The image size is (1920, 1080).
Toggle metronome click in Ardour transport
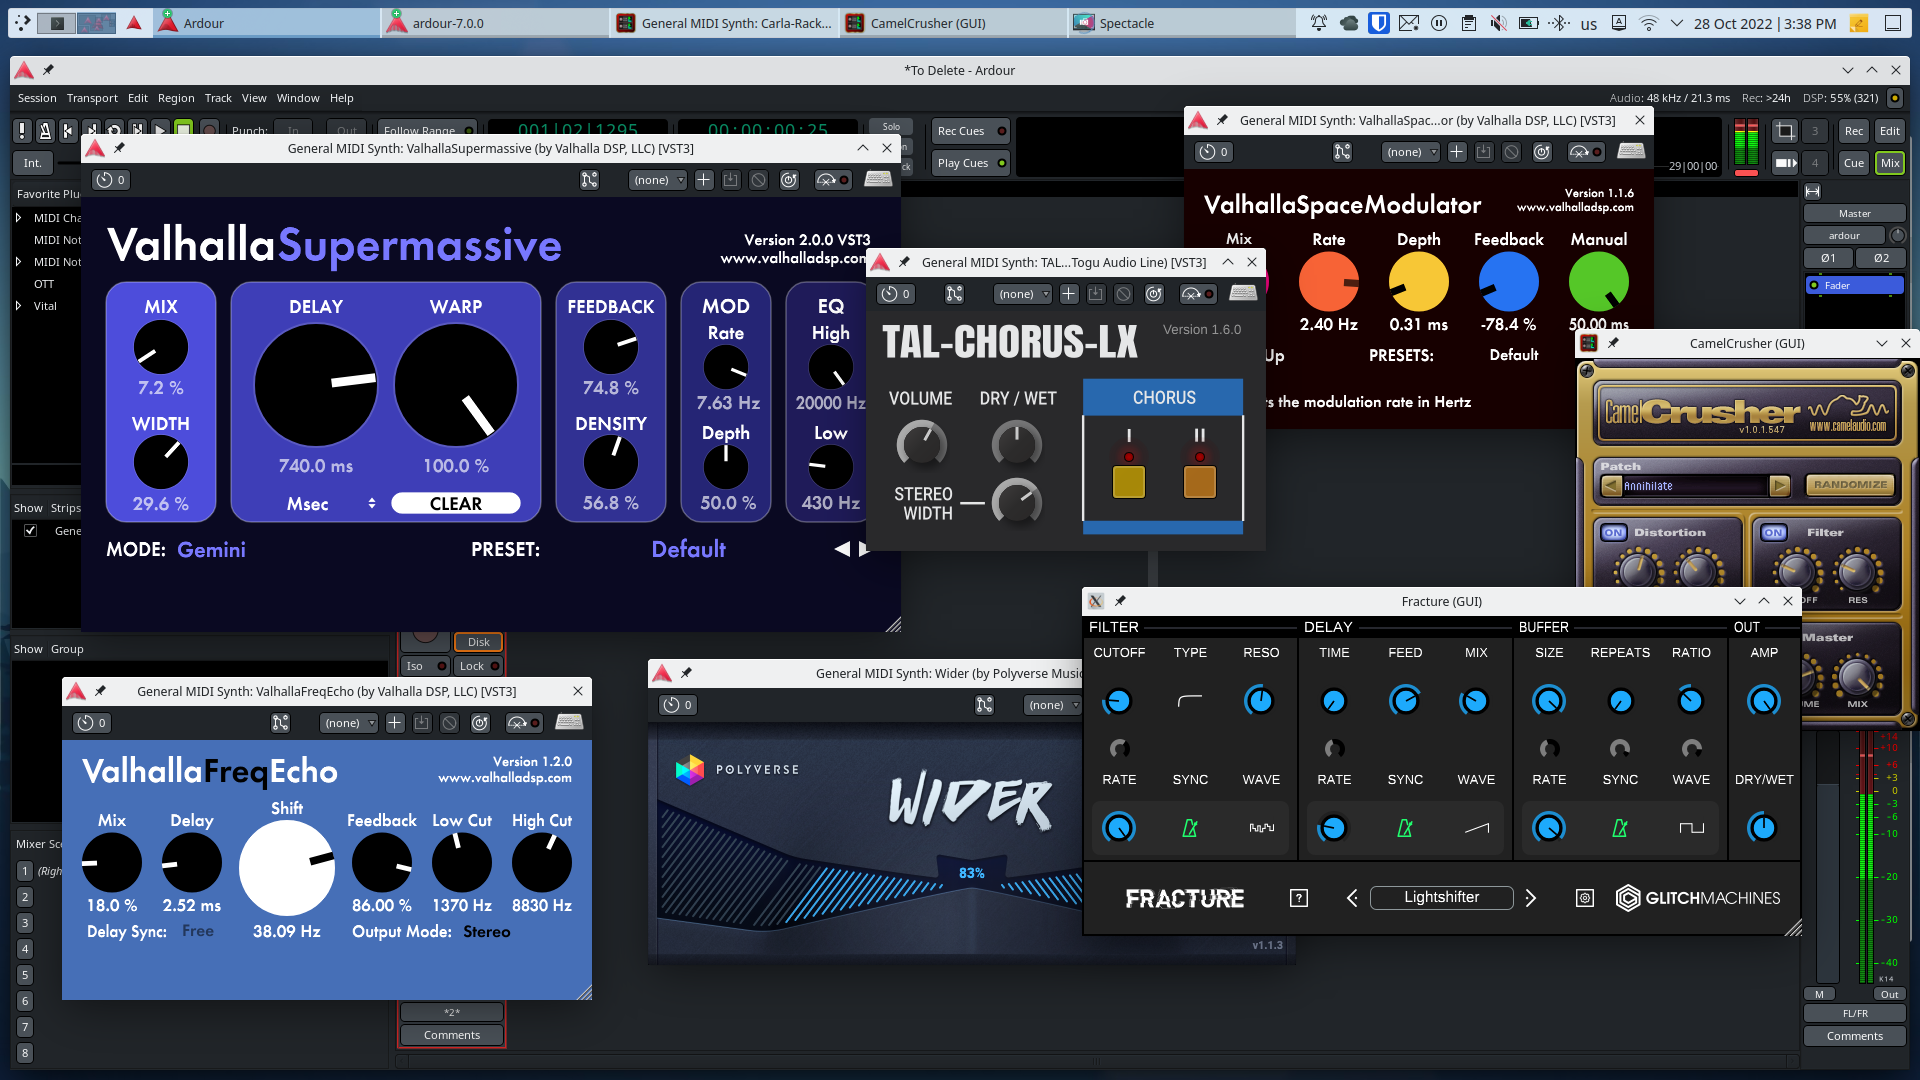point(45,130)
